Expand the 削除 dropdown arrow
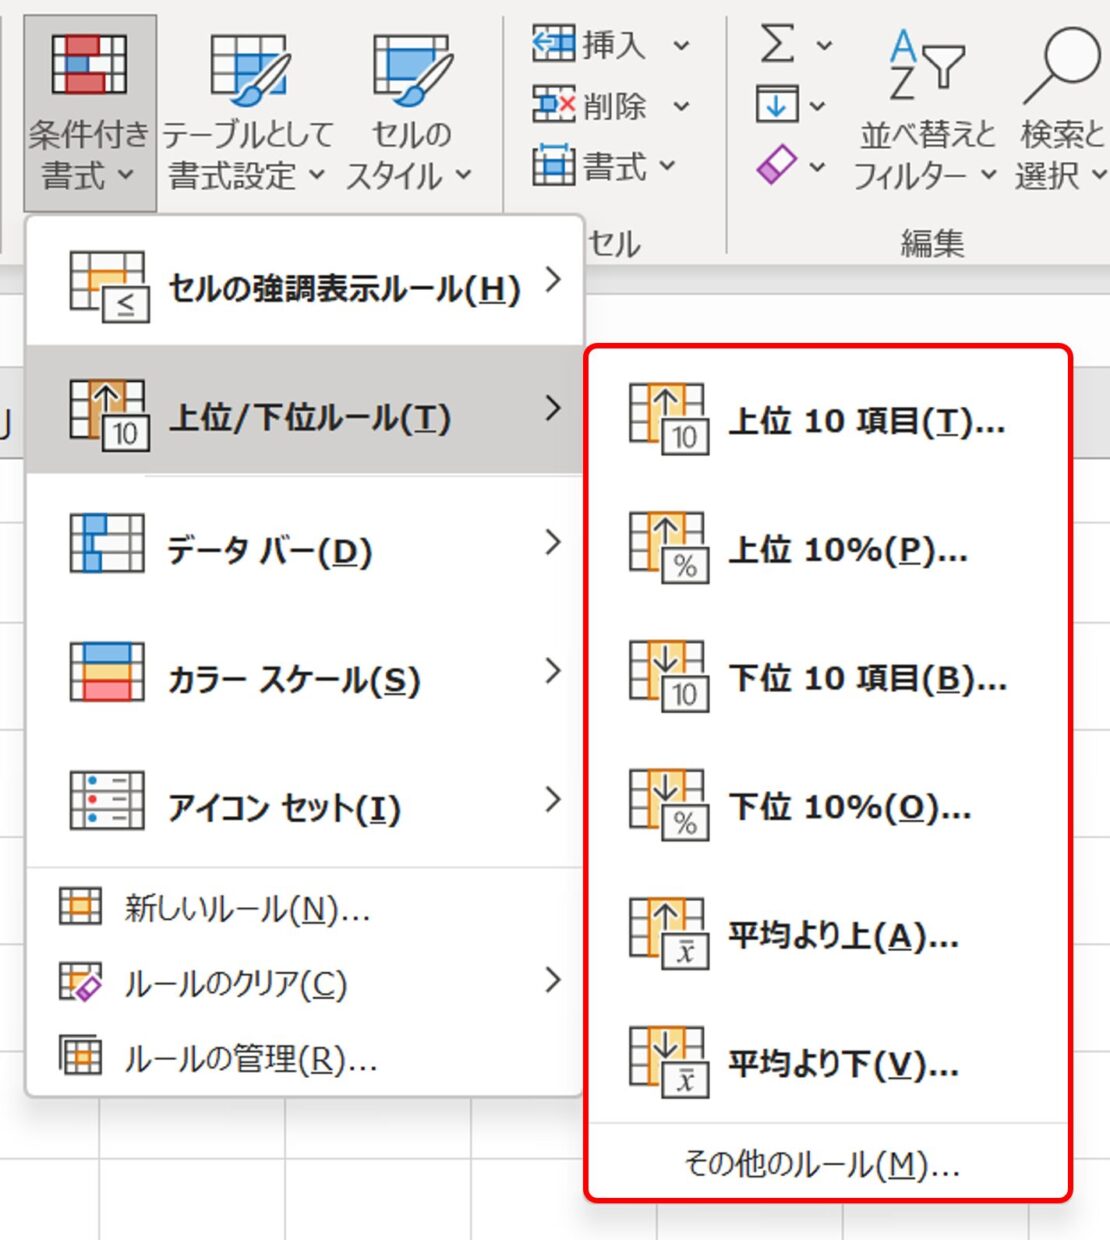Viewport: 1110px width, 1240px height. 681,106
